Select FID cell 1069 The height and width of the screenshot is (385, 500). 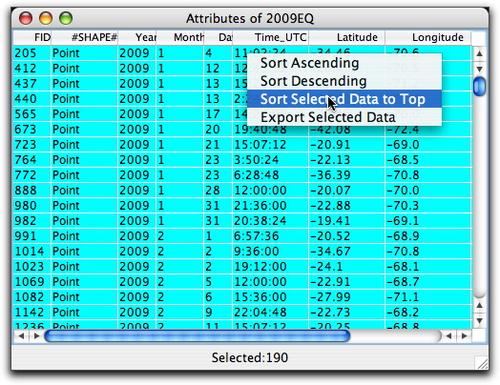coord(32,282)
